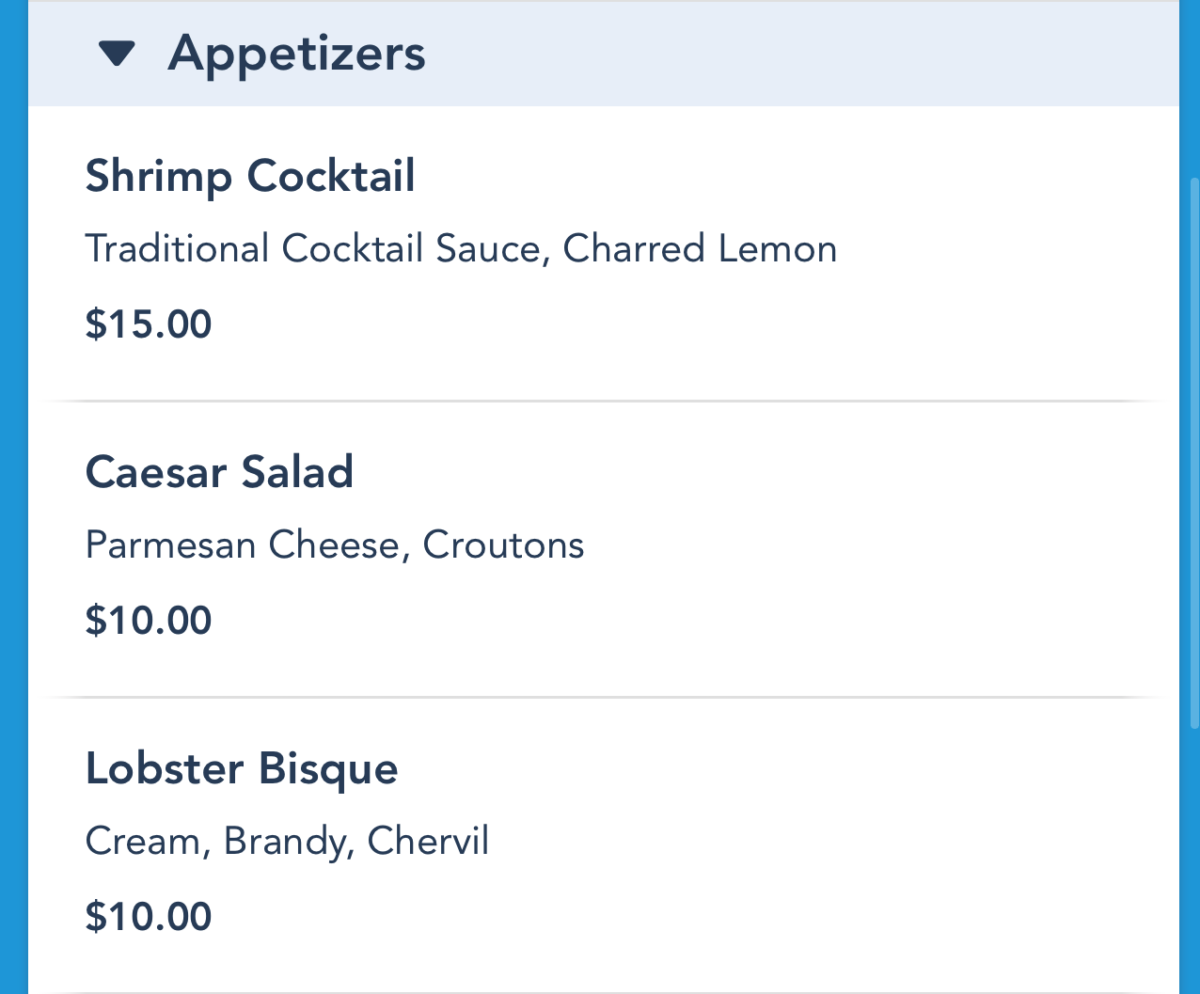Click the word Bisque in the item title

pyautogui.click(x=329, y=768)
